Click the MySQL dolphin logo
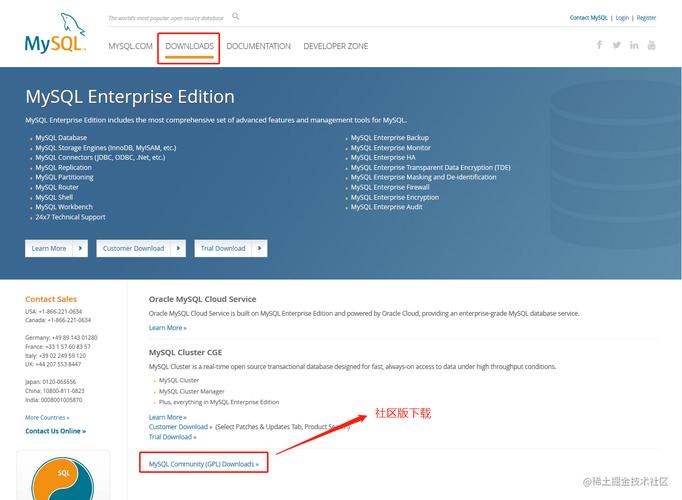 [55, 33]
